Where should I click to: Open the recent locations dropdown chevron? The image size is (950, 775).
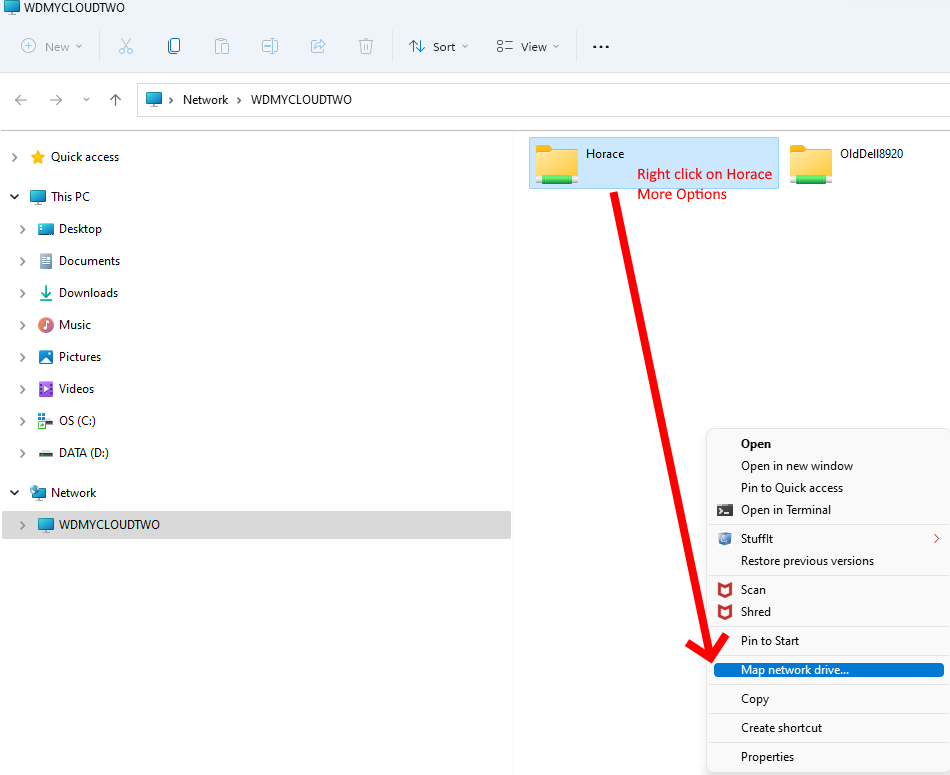86,100
